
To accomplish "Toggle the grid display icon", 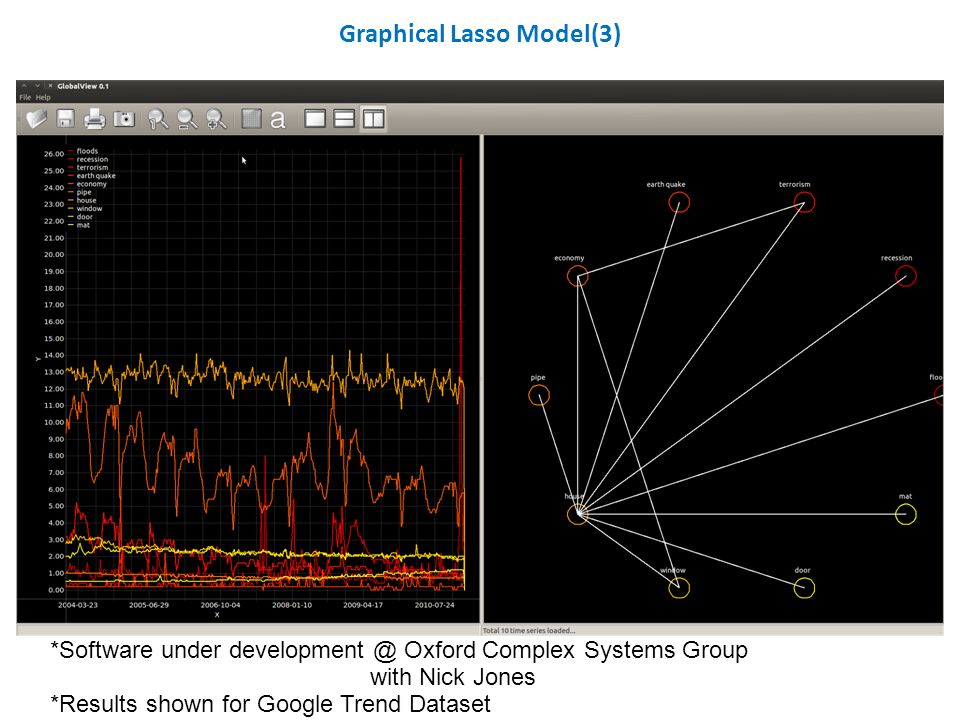I will pyautogui.click(x=251, y=118).
